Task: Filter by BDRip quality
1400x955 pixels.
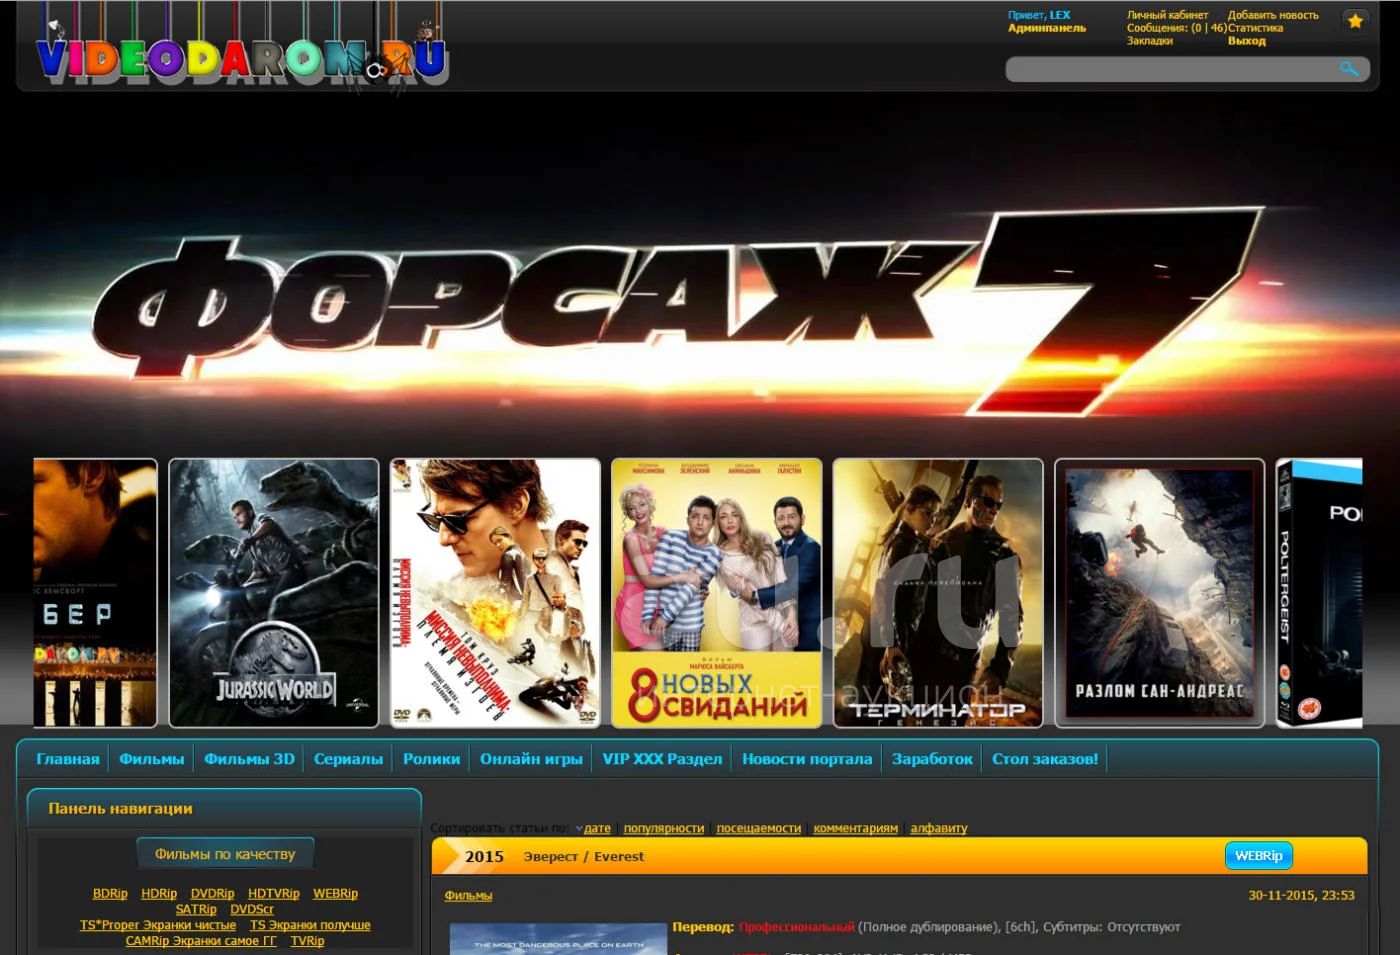Action: (110, 894)
